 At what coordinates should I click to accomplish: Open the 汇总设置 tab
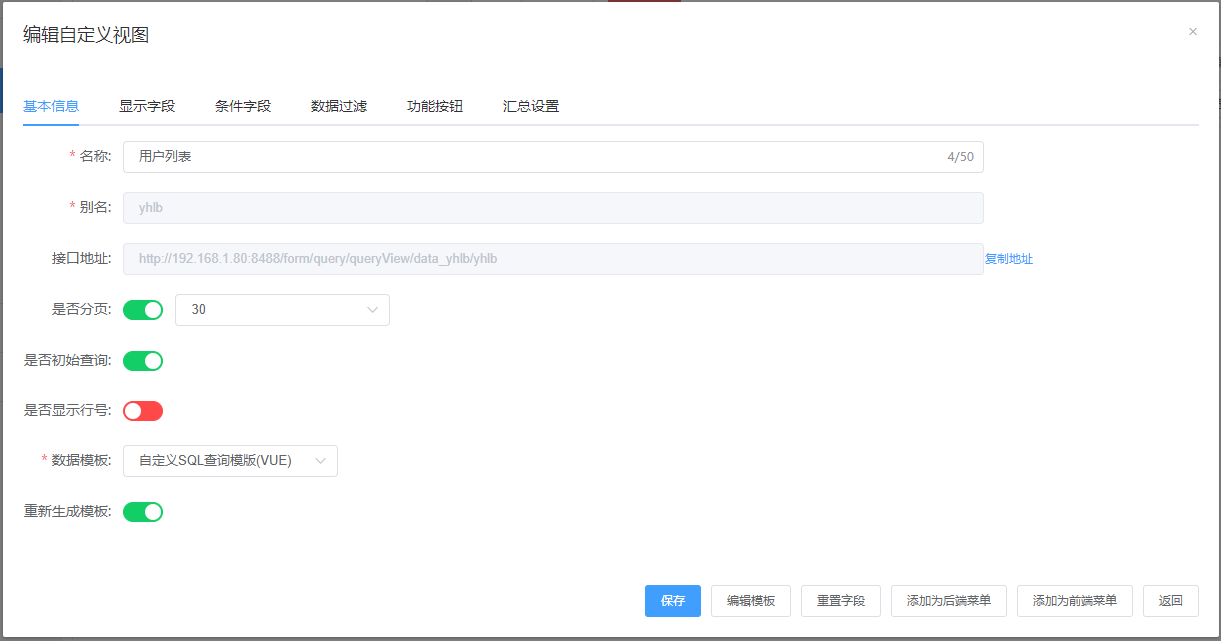tap(531, 106)
